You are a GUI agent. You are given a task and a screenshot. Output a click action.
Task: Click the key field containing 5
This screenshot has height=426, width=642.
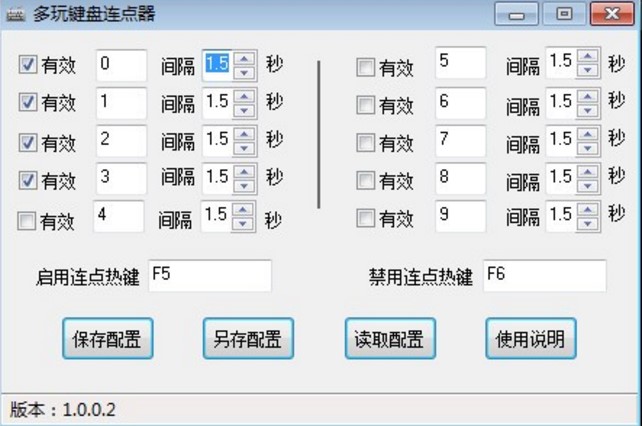click(x=461, y=62)
